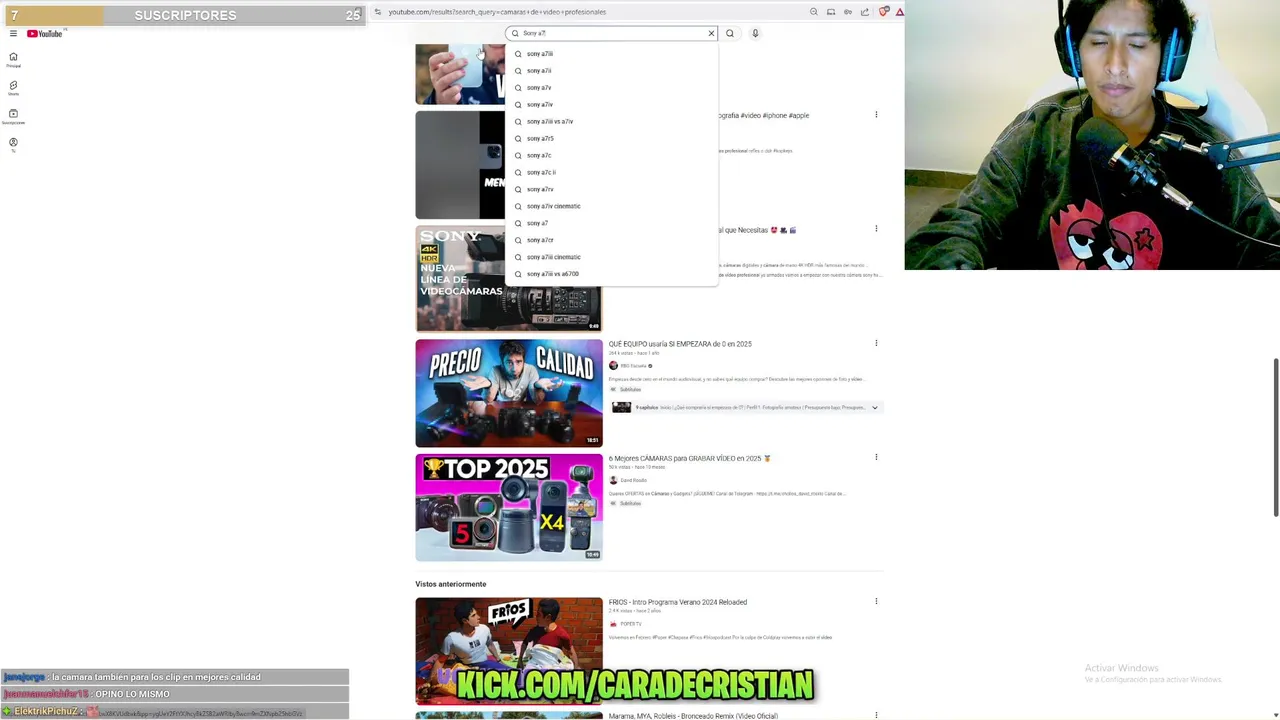The width and height of the screenshot is (1280, 720).
Task: Click David Rosillo channel avatar
Action: click(x=613, y=480)
